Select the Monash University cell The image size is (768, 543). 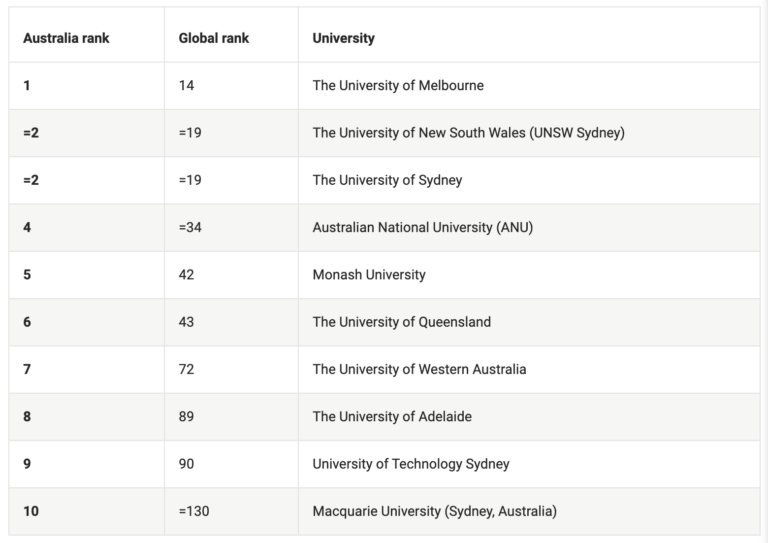pyautogui.click(x=369, y=275)
